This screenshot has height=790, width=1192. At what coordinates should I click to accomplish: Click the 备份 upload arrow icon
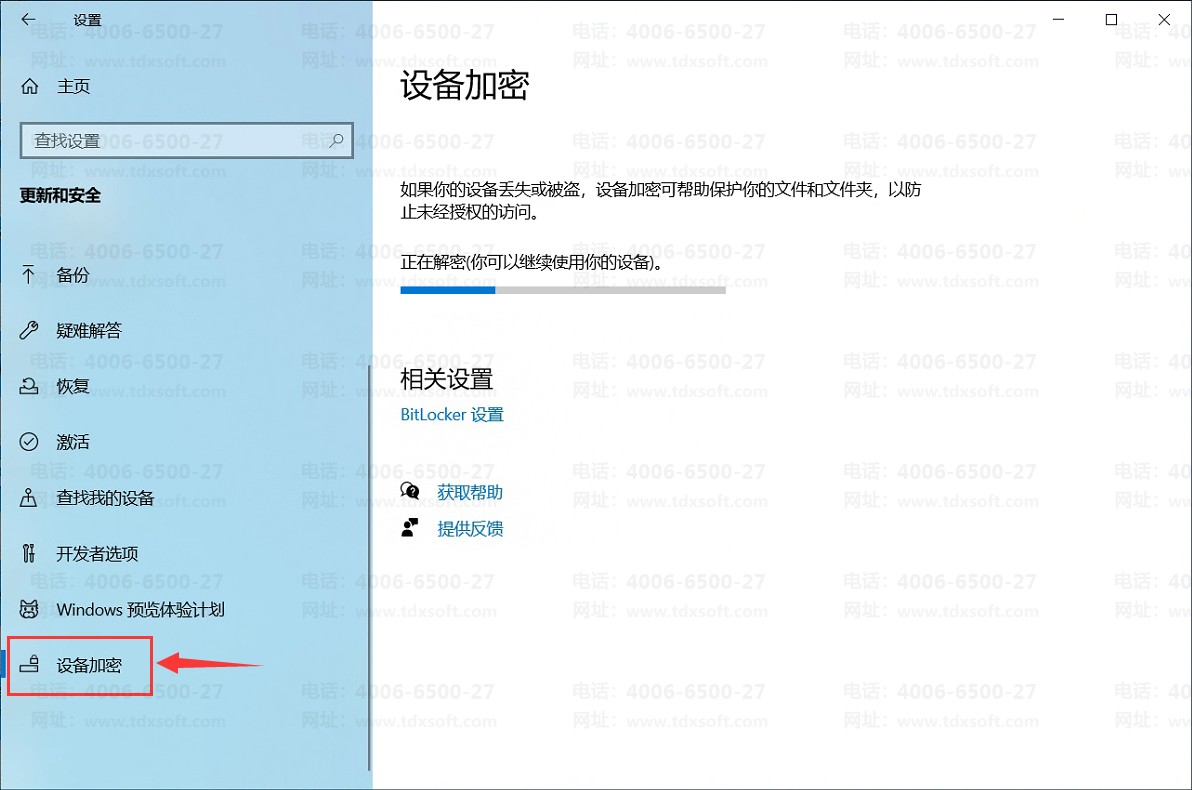[28, 274]
